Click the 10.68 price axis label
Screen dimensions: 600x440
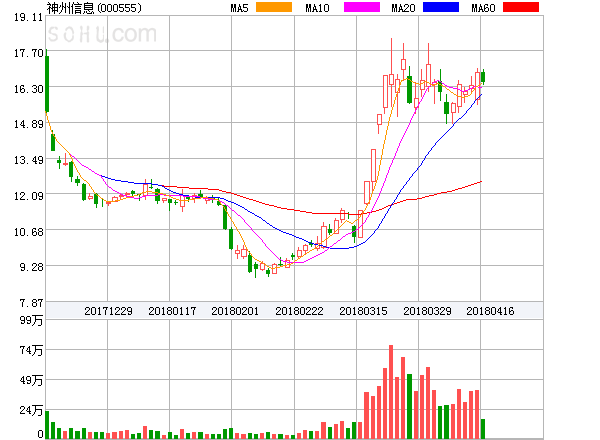coord(28,232)
